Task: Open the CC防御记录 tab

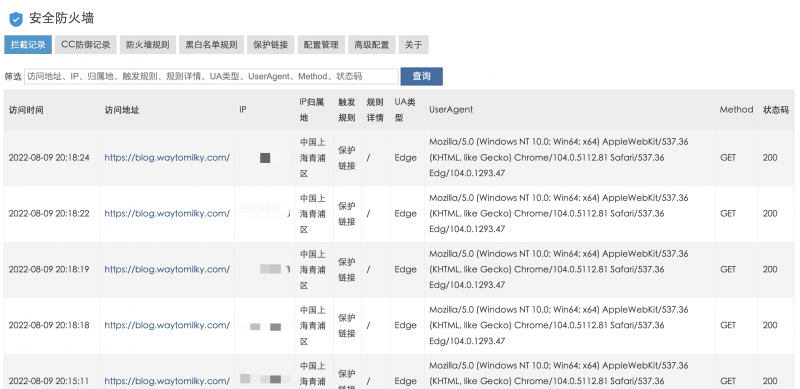Action: [x=86, y=45]
